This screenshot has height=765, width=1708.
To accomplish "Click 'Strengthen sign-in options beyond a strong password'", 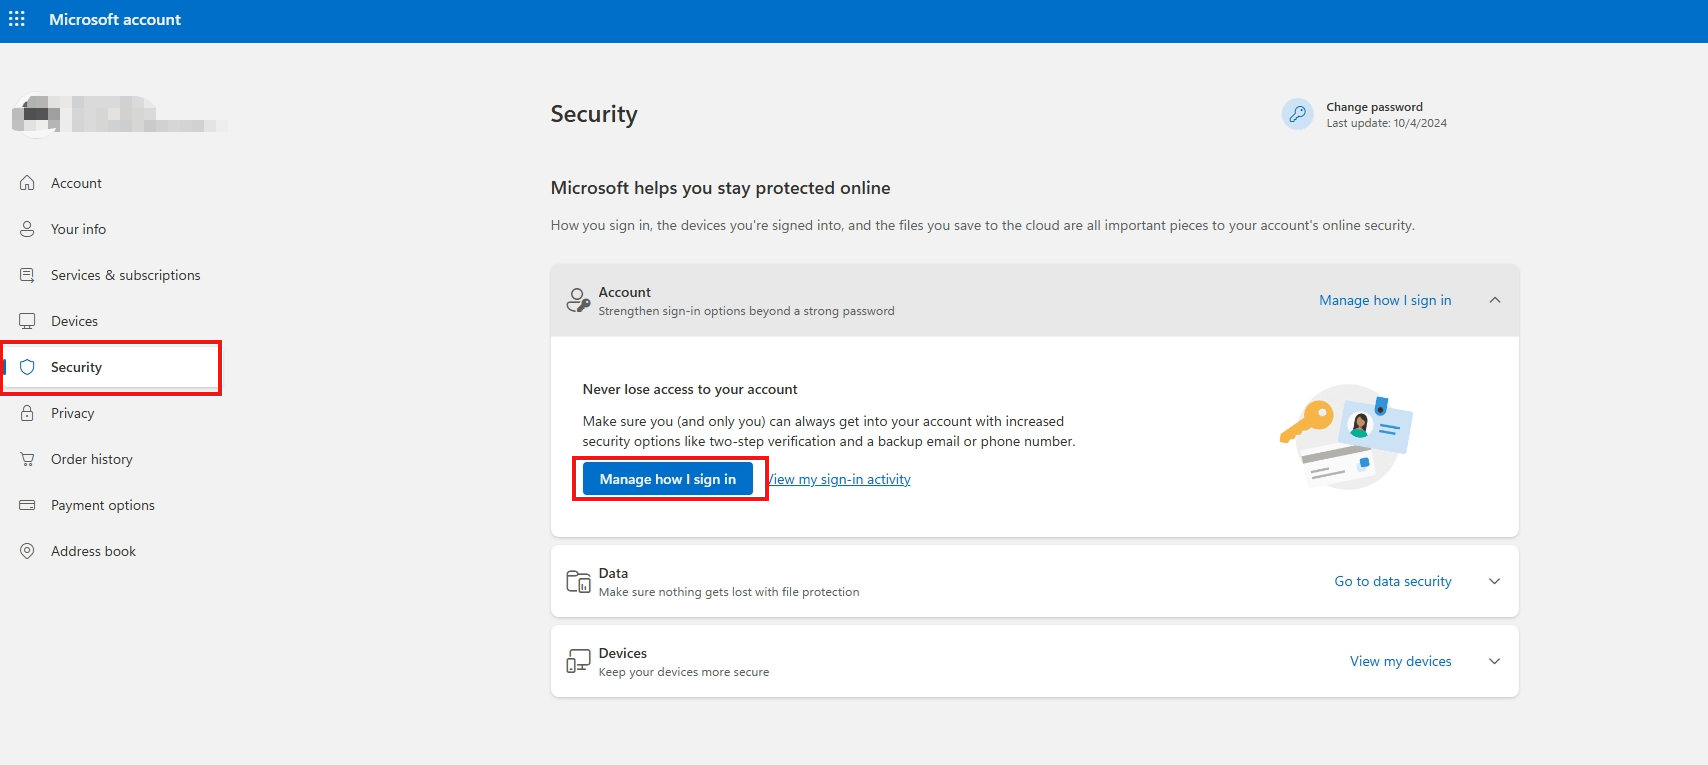I will (746, 311).
